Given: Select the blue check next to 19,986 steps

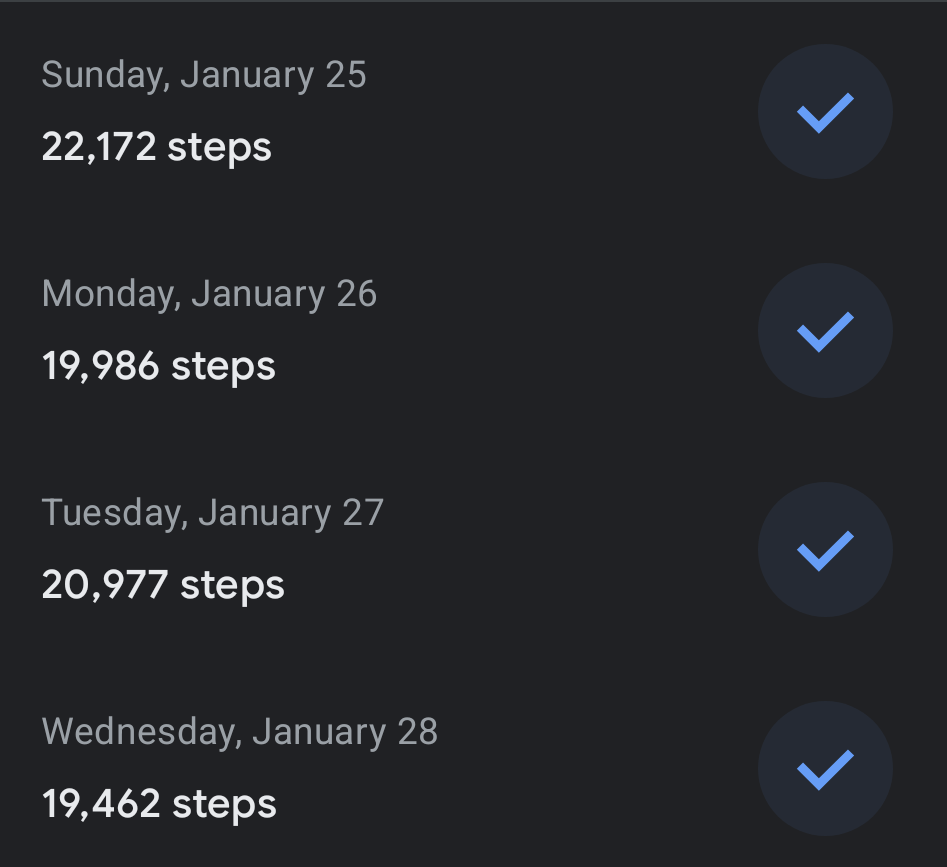Looking at the screenshot, I should tap(825, 331).
